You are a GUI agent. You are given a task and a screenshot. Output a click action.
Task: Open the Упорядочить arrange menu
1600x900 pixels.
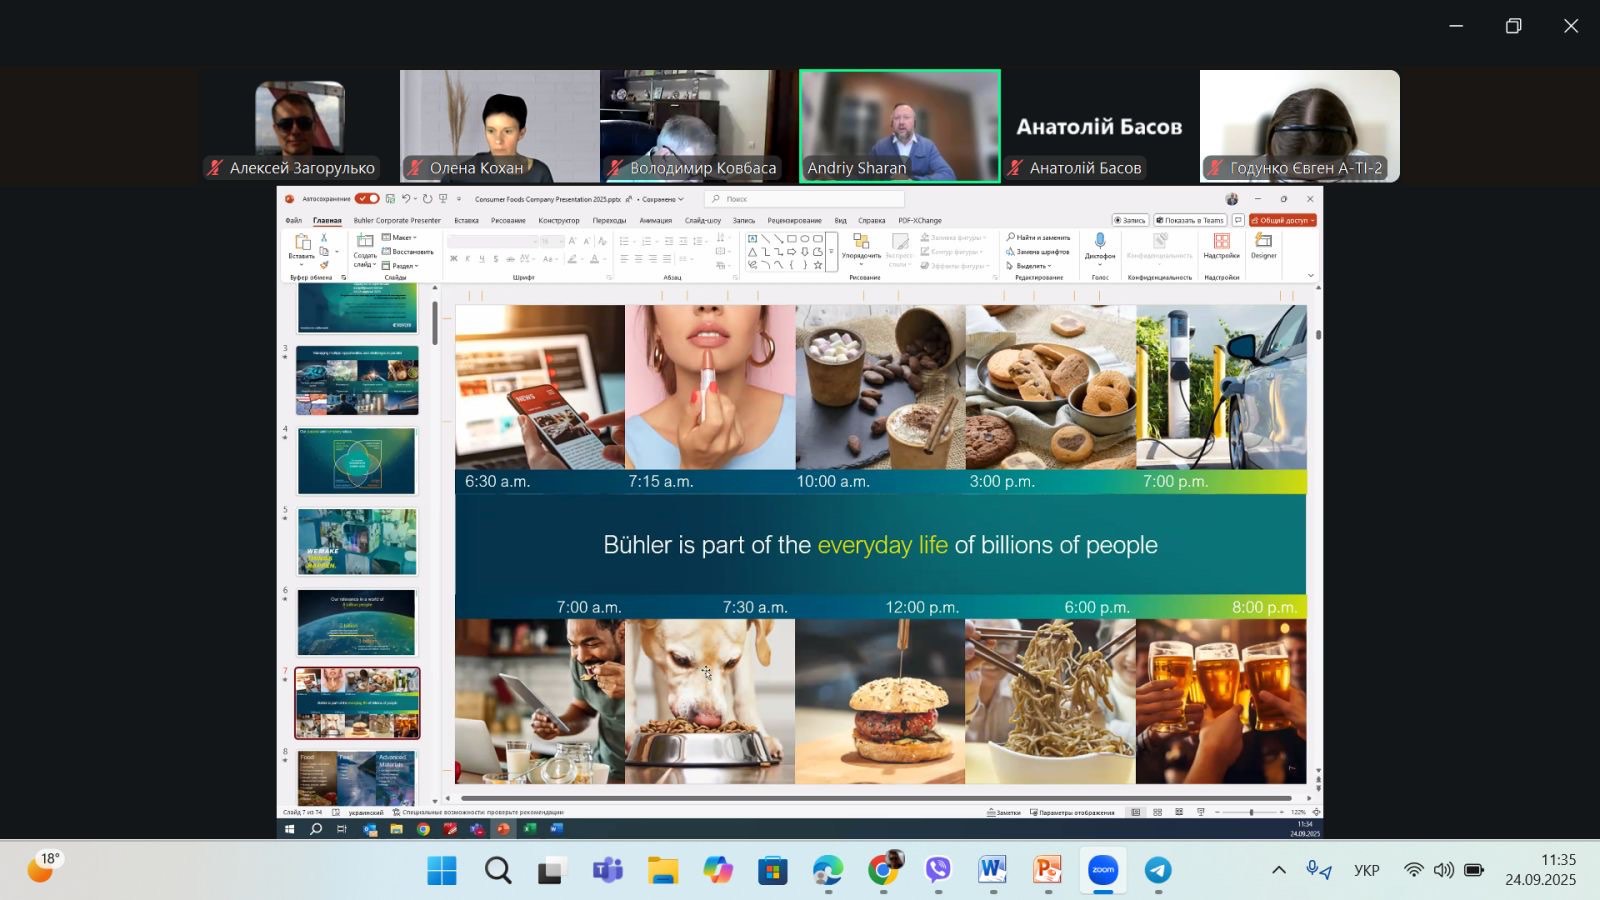point(861,248)
